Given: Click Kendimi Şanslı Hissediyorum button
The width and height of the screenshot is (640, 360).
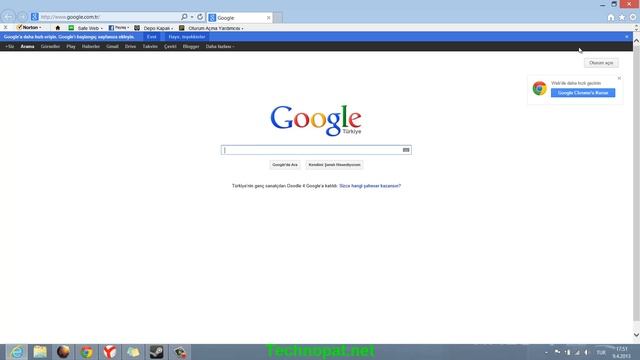Looking at the screenshot, I should coord(334,165).
